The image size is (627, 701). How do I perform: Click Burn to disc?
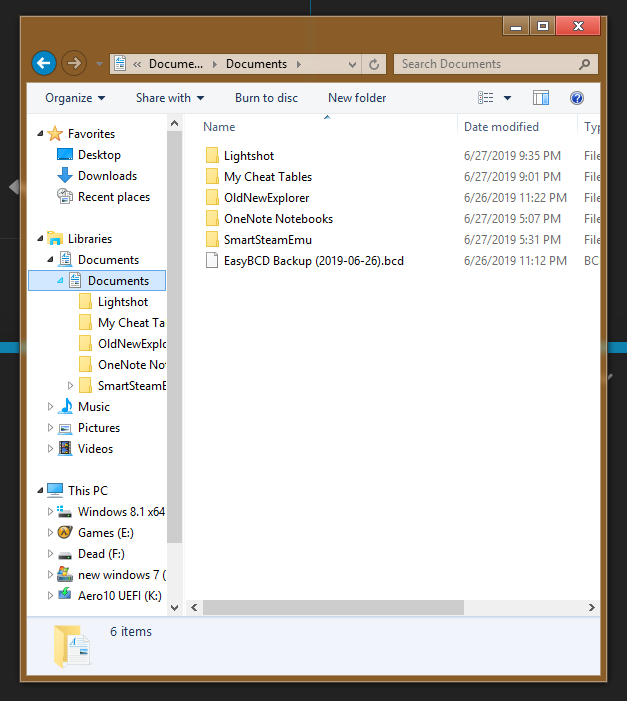coord(266,98)
